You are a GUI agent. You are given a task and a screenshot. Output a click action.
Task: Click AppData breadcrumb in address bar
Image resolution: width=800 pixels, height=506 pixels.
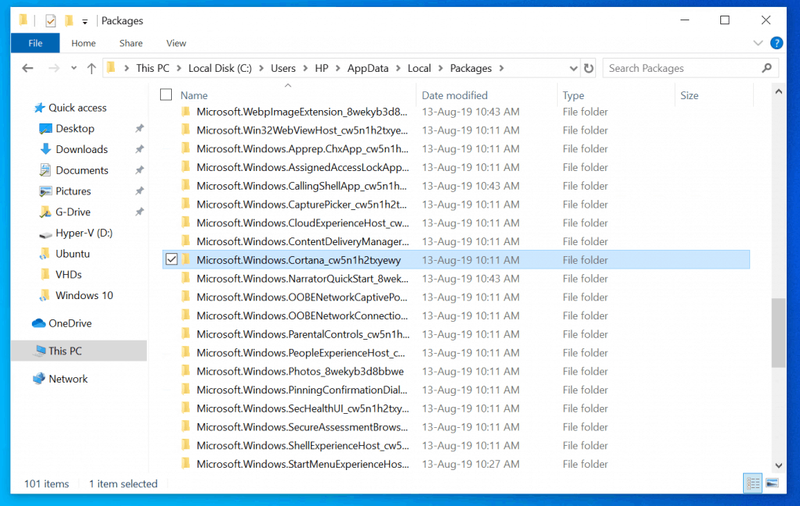367,68
